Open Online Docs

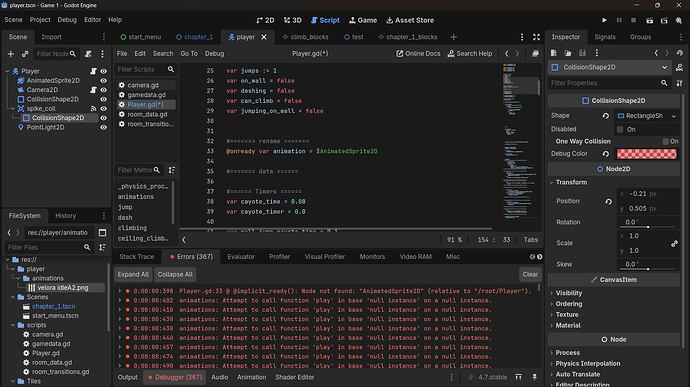point(418,54)
